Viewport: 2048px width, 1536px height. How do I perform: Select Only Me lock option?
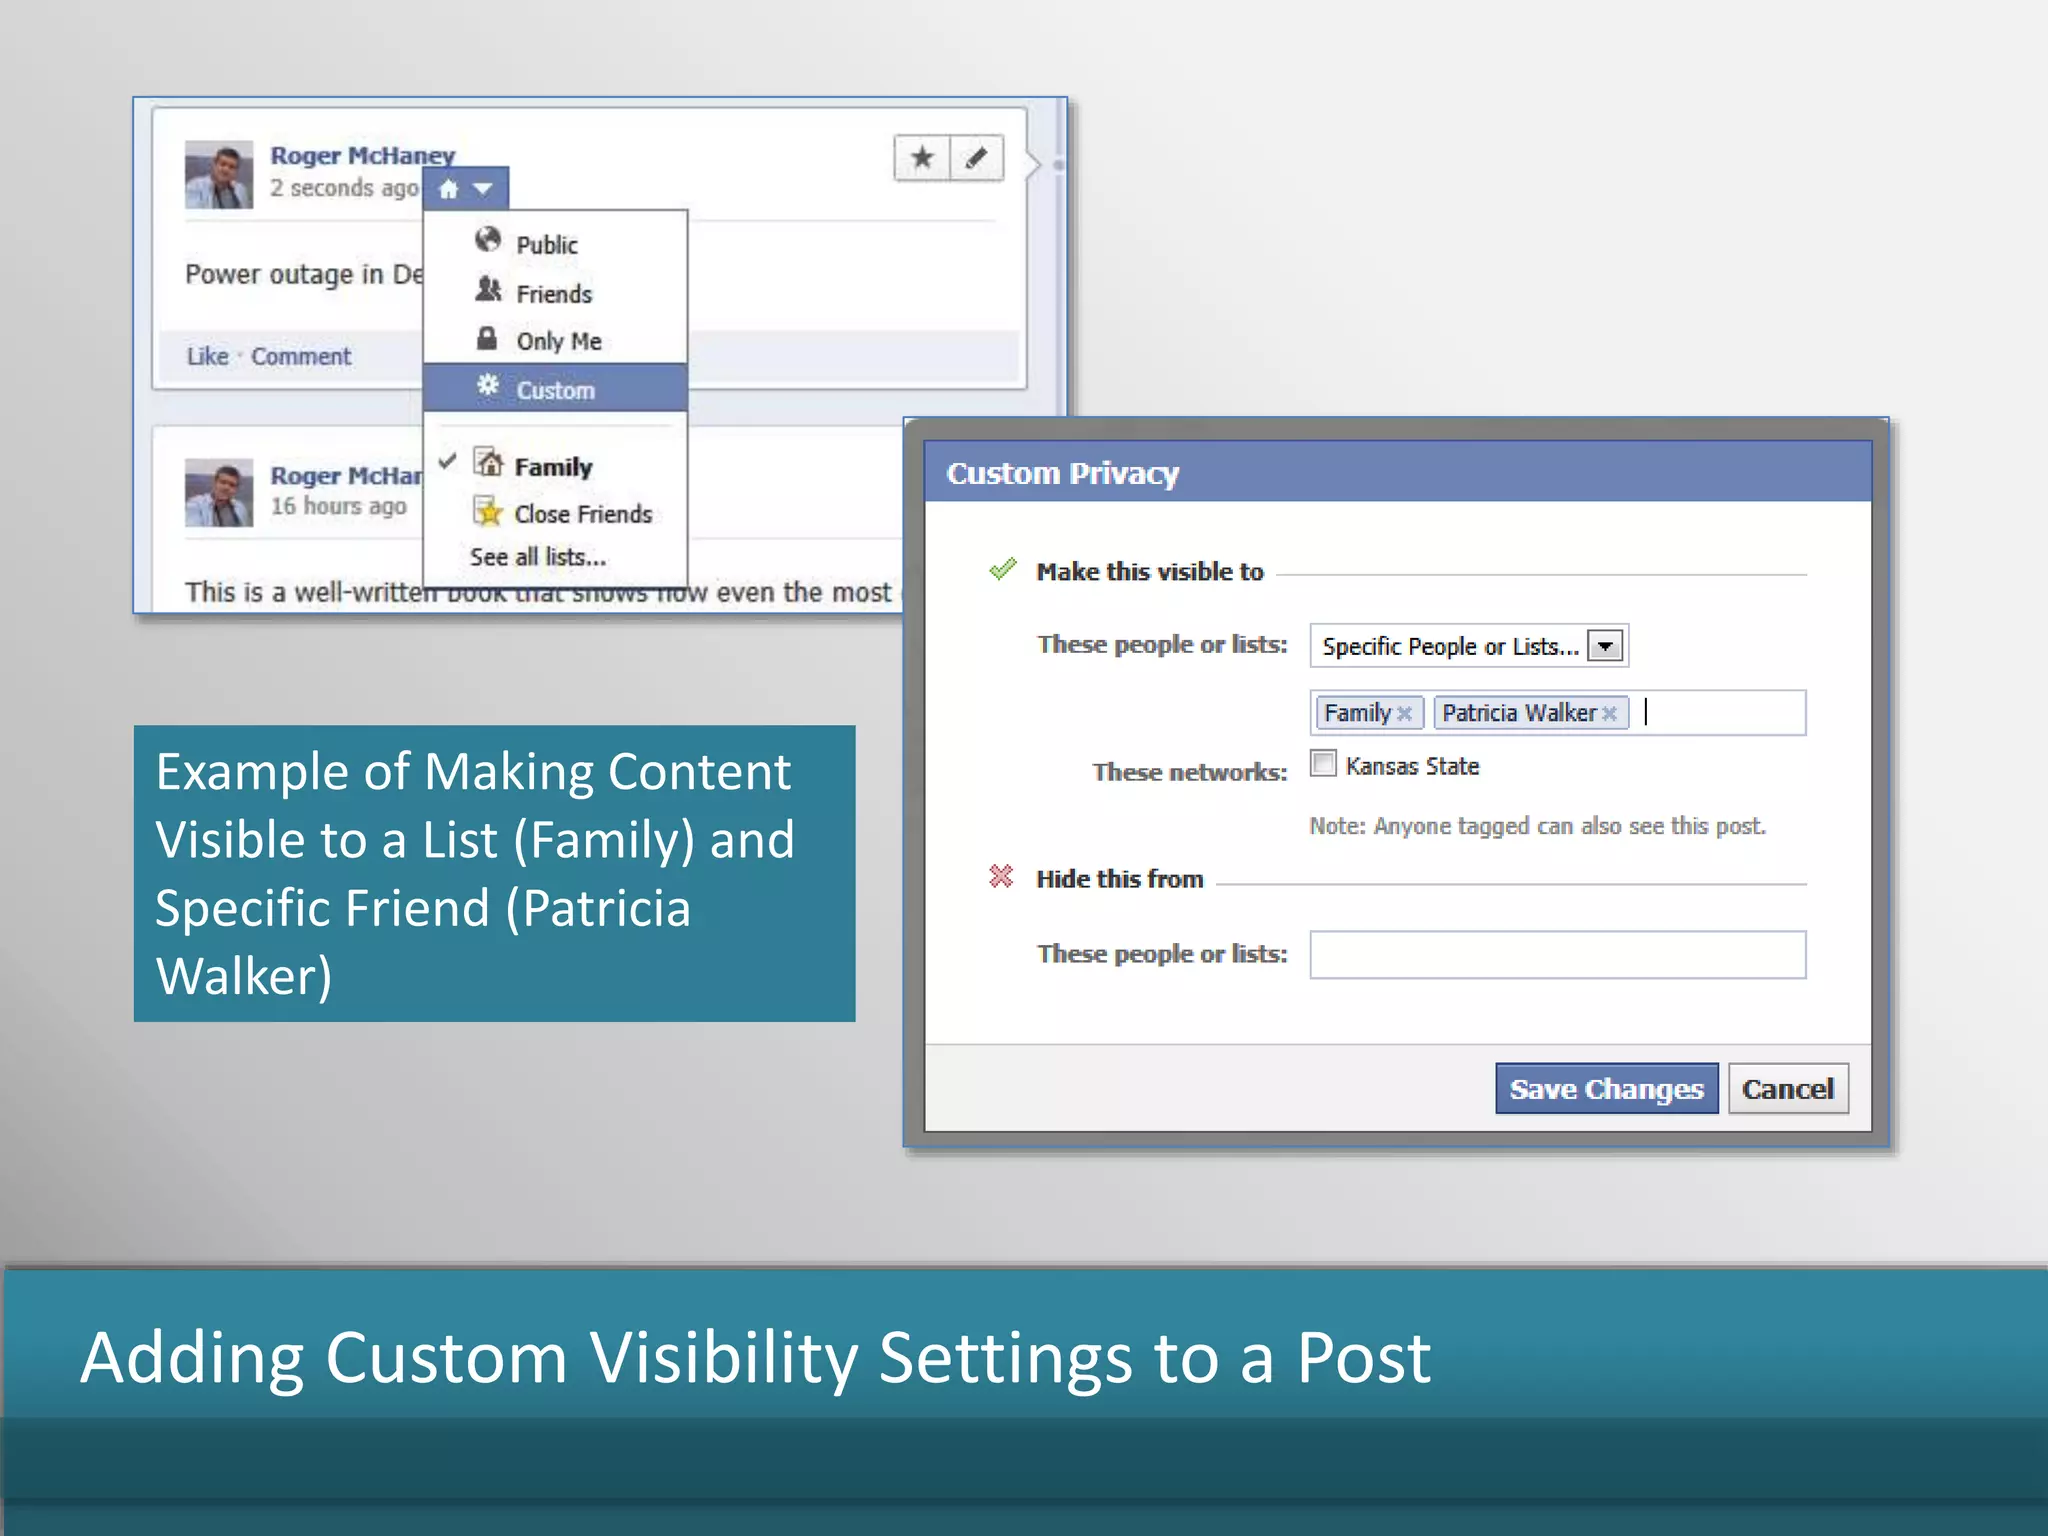click(555, 341)
